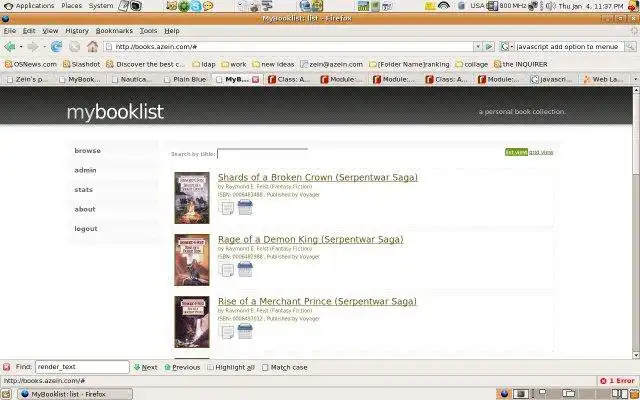Click the stop loading icon

74,47
